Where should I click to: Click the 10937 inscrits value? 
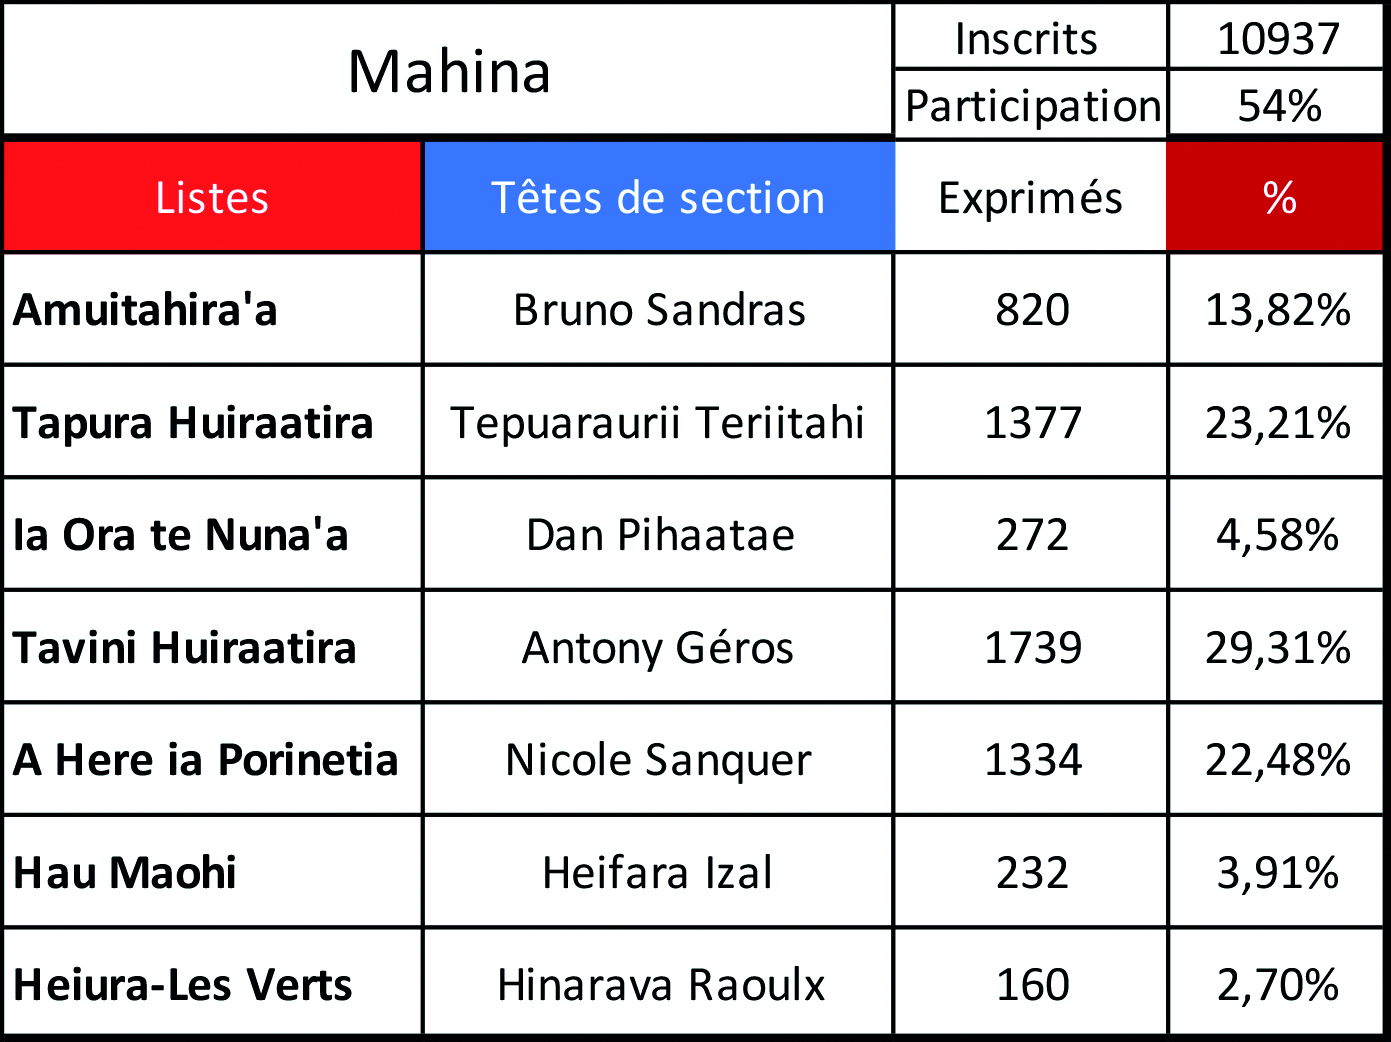(1278, 38)
